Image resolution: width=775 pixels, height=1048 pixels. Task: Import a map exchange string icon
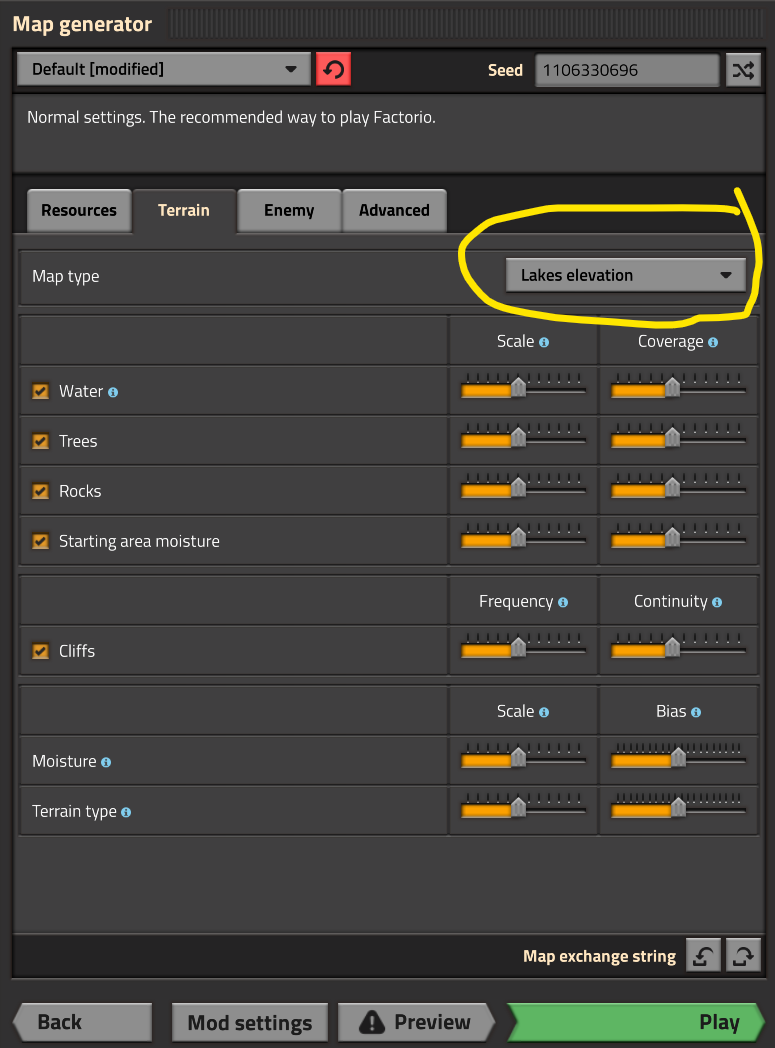[704, 956]
